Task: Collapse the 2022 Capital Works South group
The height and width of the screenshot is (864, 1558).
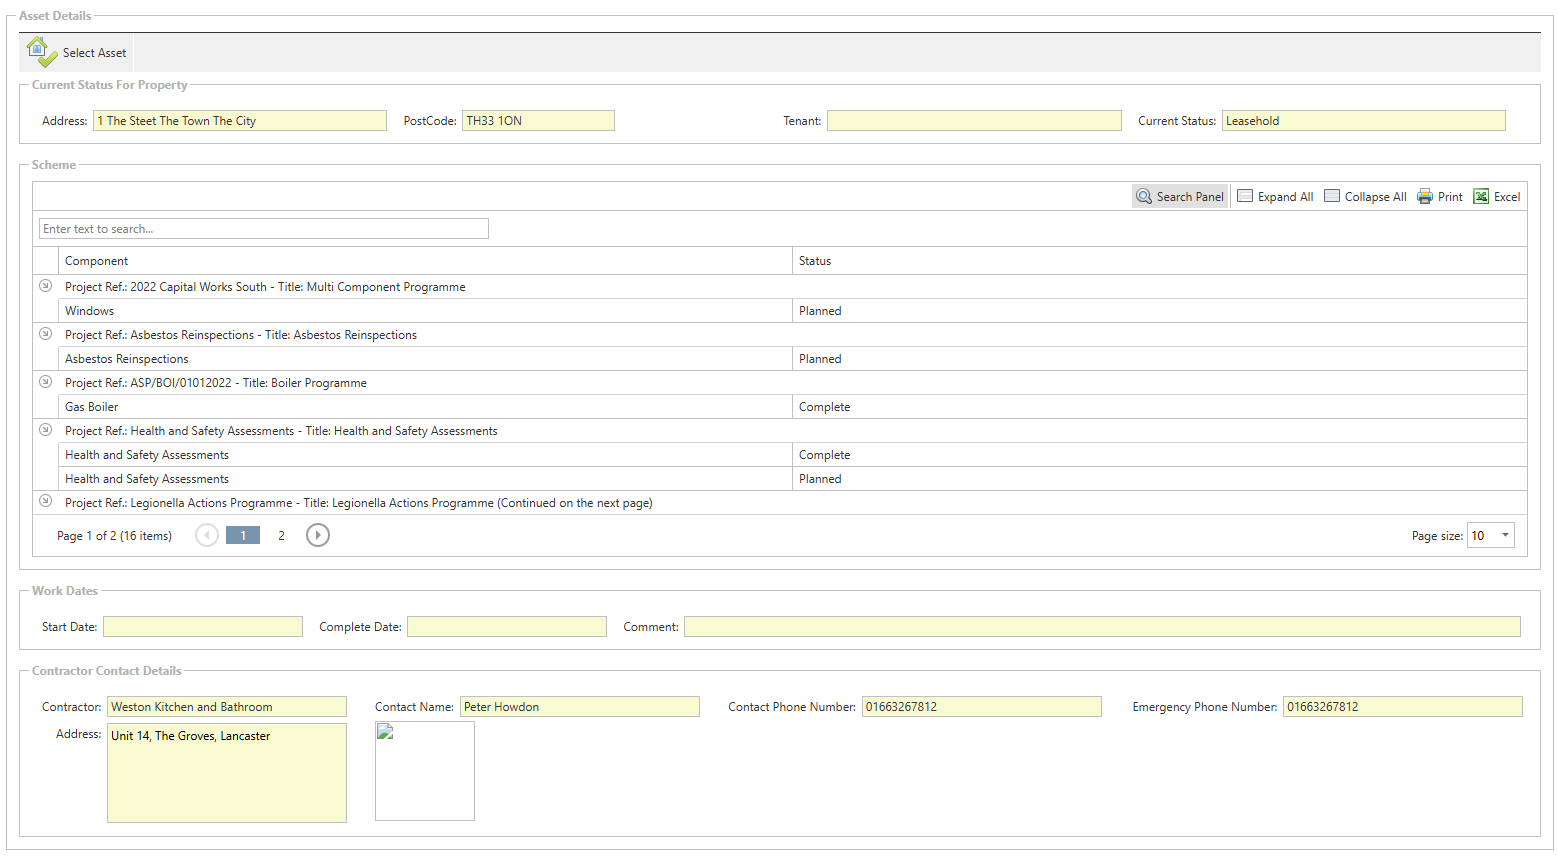Action: 45,286
